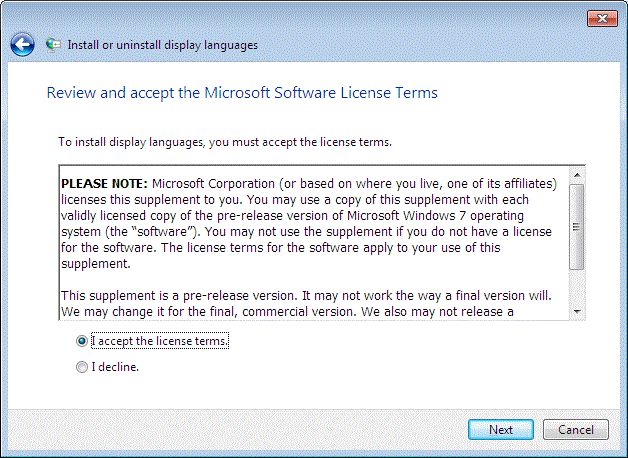Viewport: 628px width, 458px height.
Task: Click the 'I accept the license terms.' label
Action: (160, 341)
